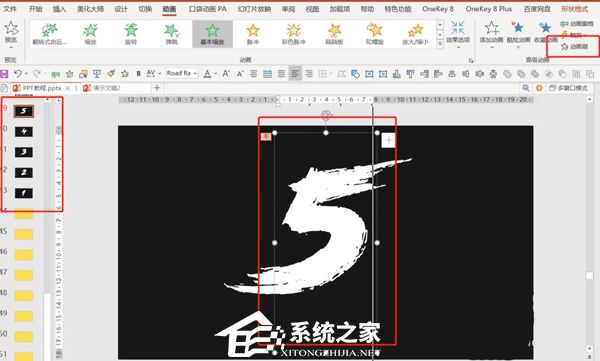Apply the 弹跳 bounce animation effect

pyautogui.click(x=171, y=34)
